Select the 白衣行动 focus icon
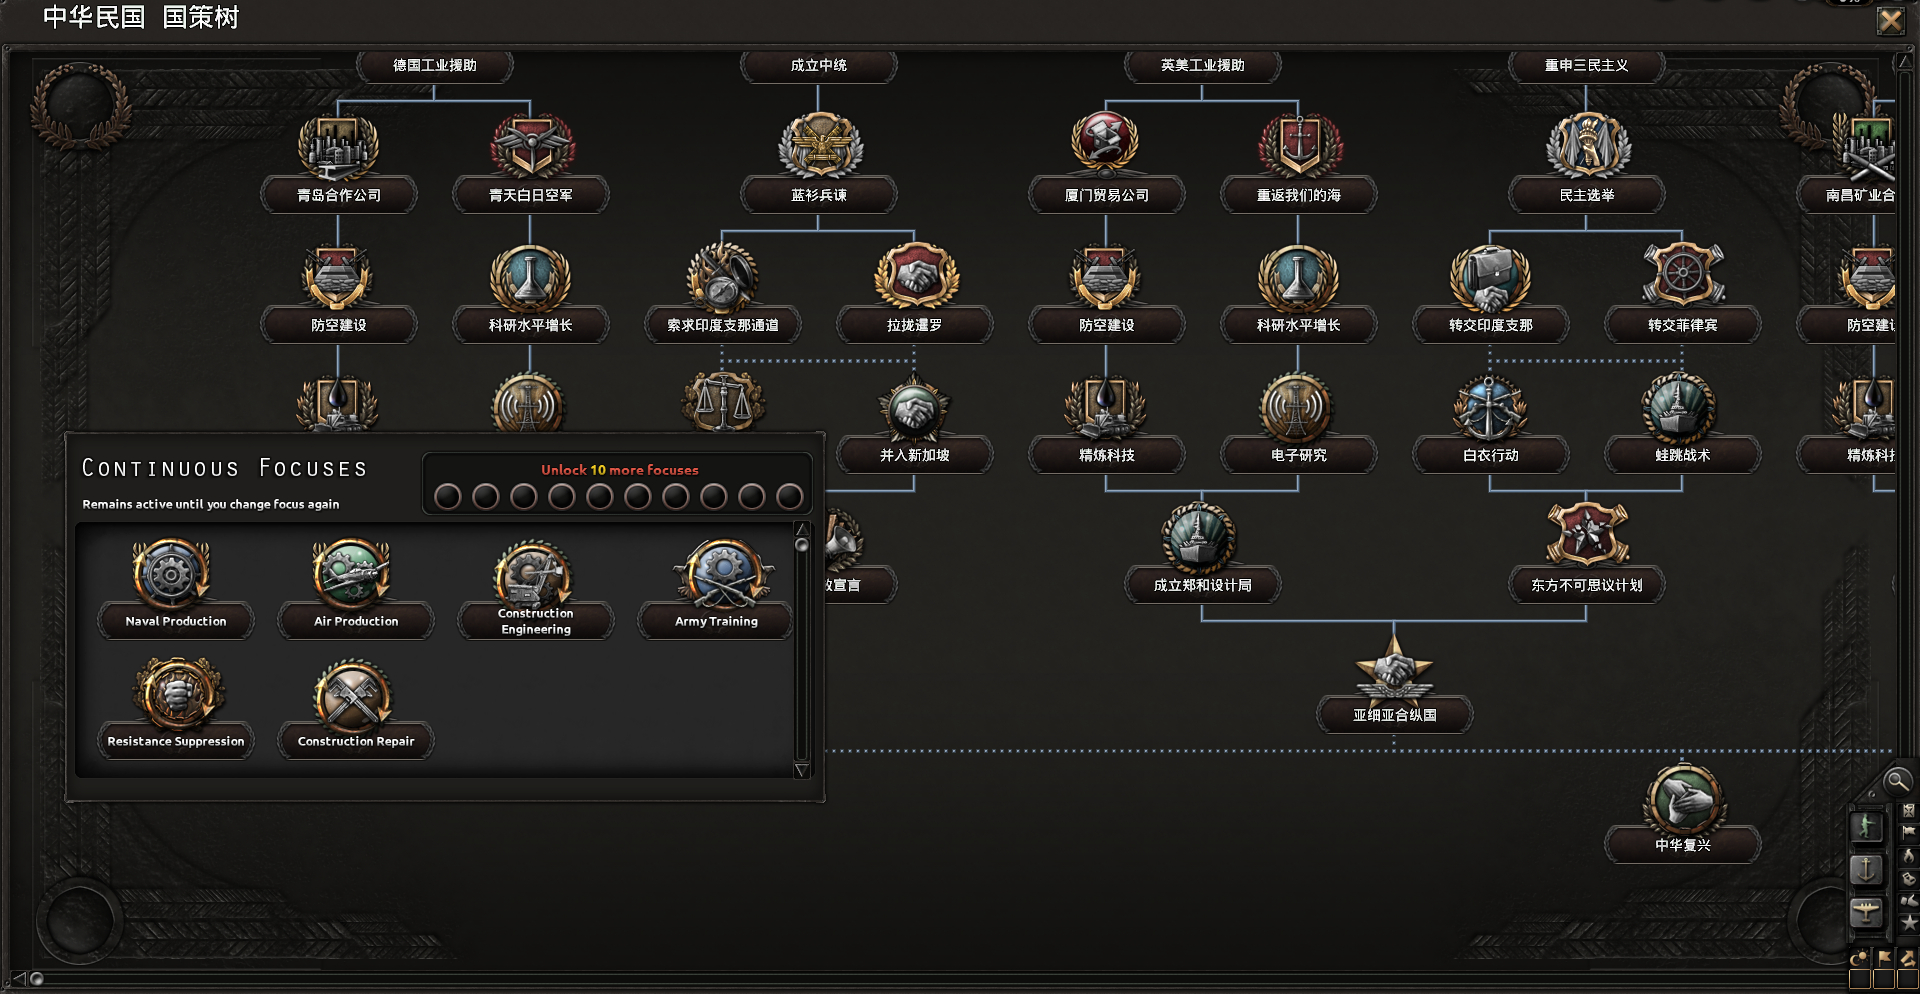Viewport: 1920px width, 994px height. click(x=1490, y=408)
